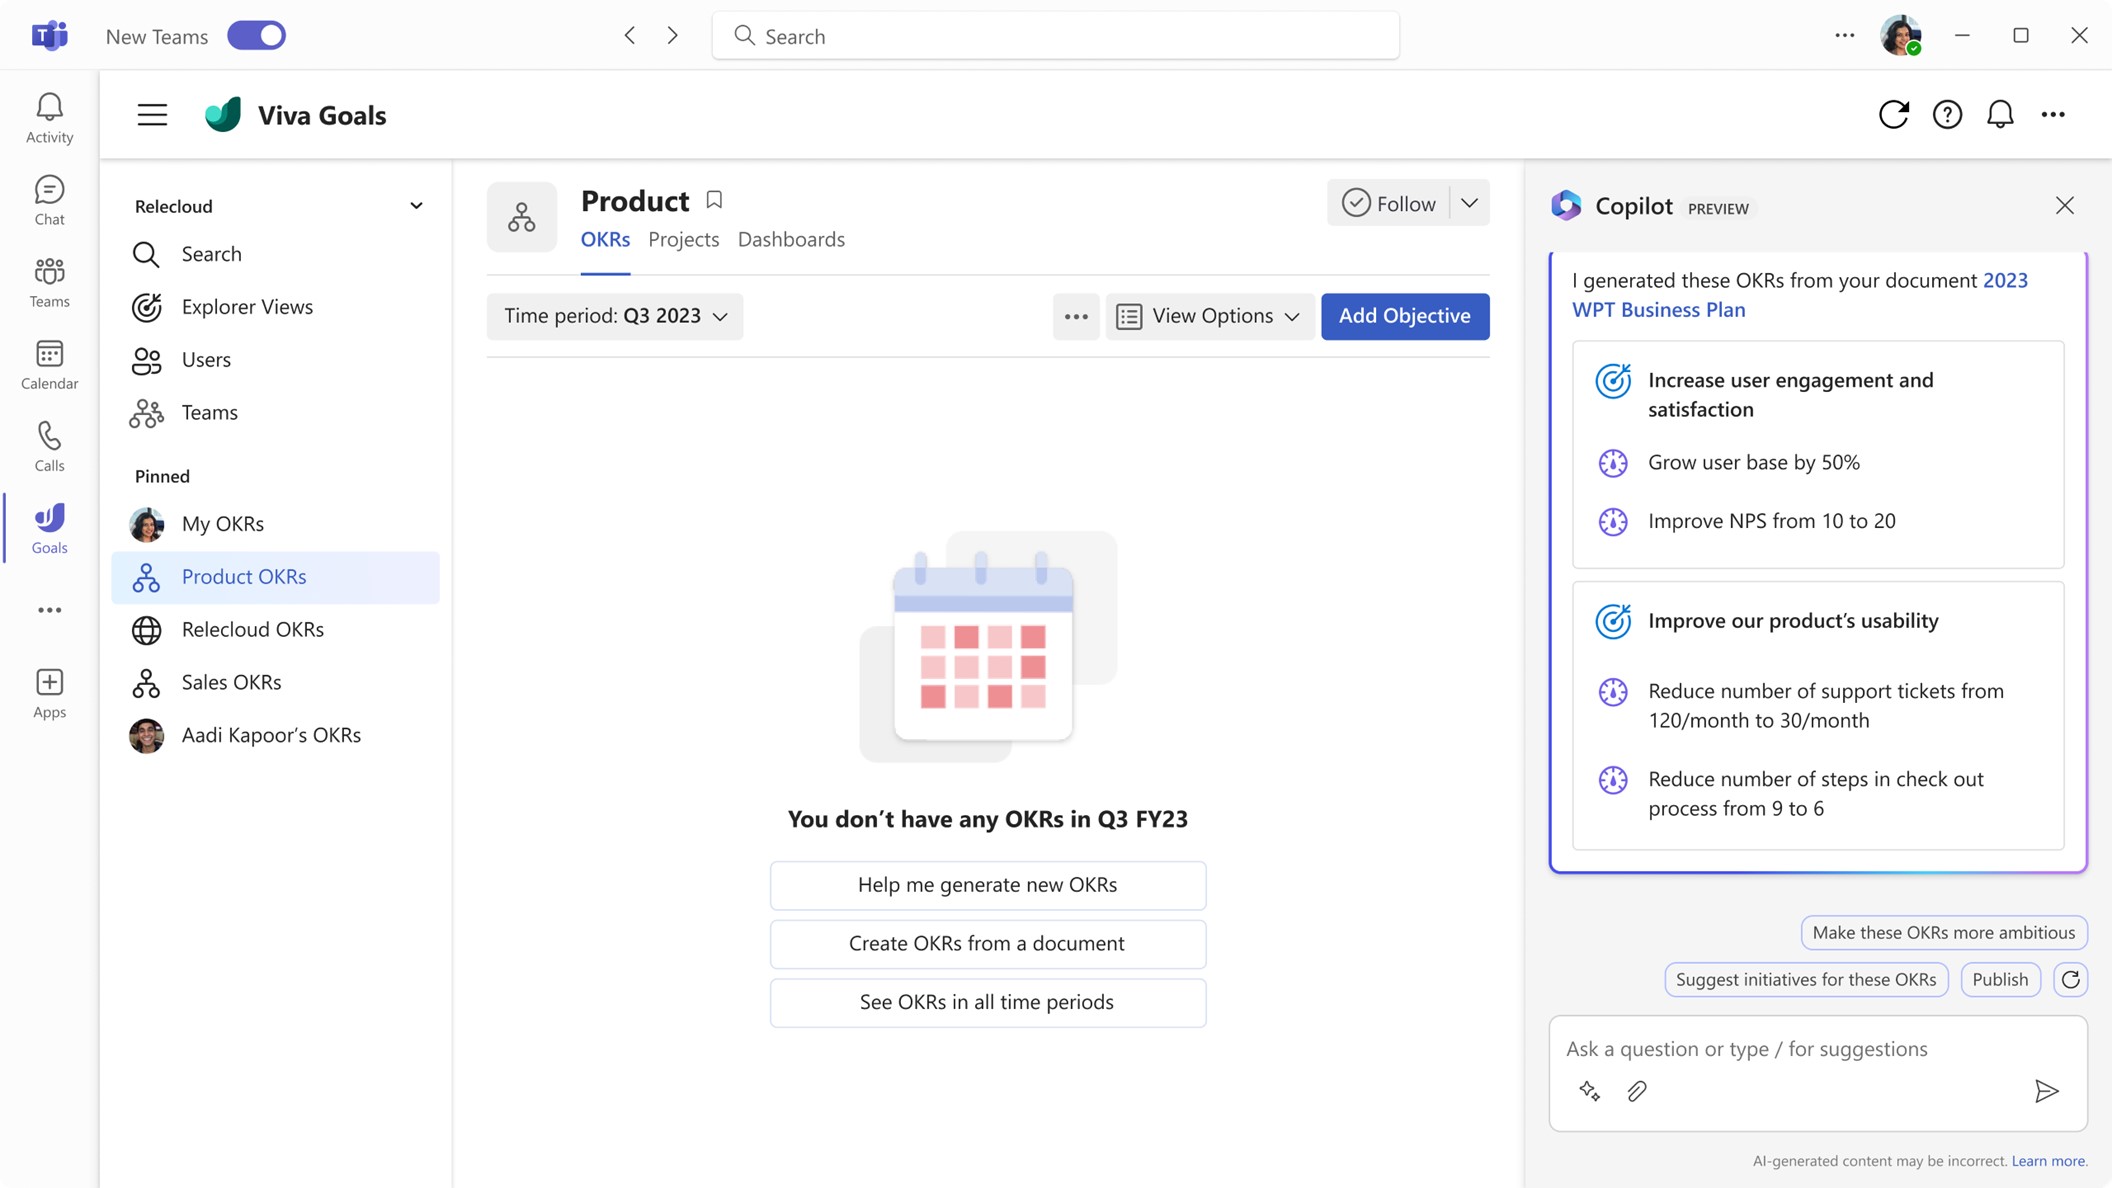Viewport: 2112px width, 1188px height.
Task: Click the Add Objective button
Action: coord(1404,316)
